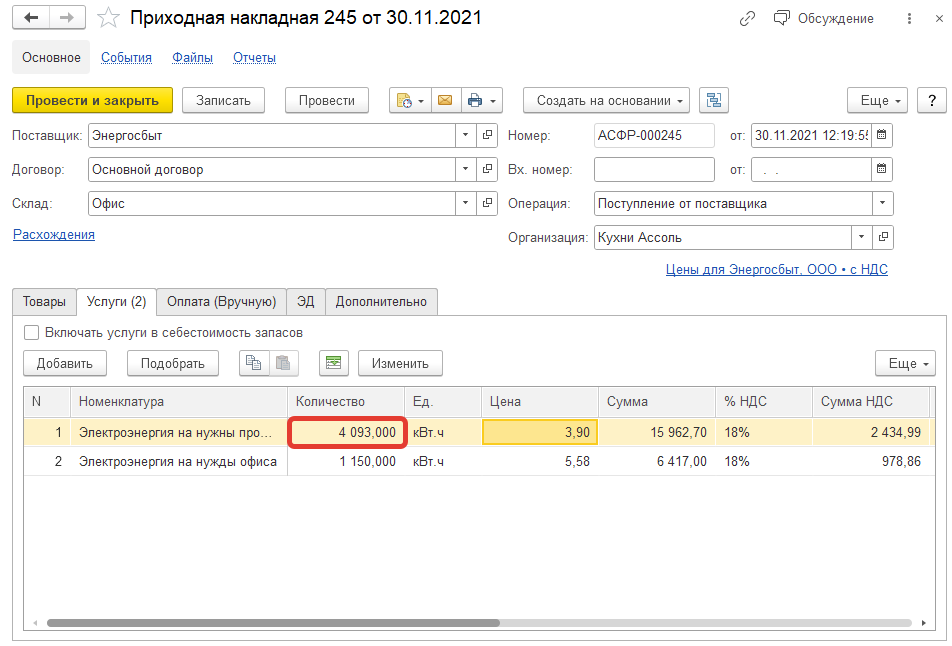This screenshot has height=646, width=952.
Task: Click Добавить row button
Action: point(65,363)
